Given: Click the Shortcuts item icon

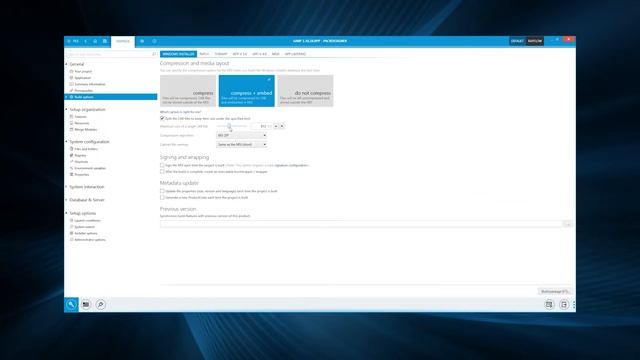Looking at the screenshot, I should [71, 162].
